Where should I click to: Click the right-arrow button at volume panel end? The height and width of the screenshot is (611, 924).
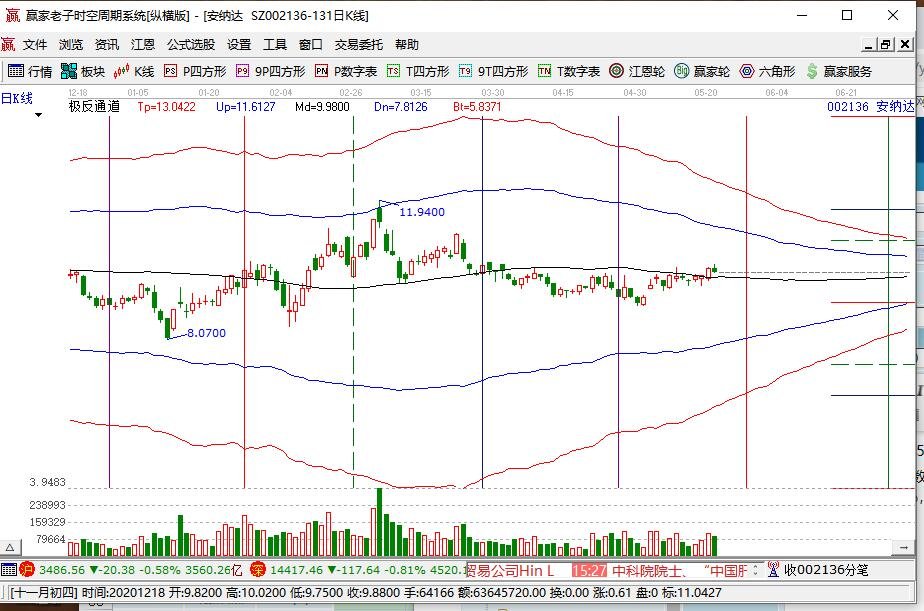(903, 547)
